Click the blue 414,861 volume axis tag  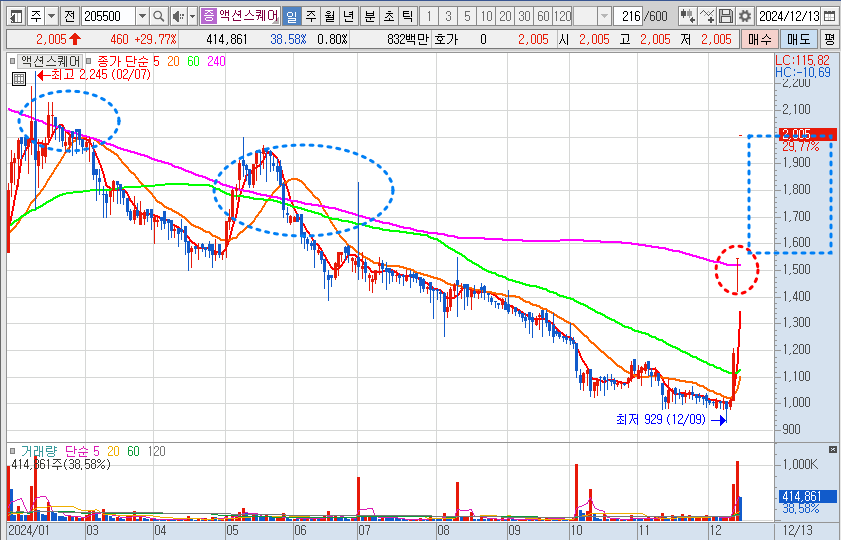click(808, 497)
